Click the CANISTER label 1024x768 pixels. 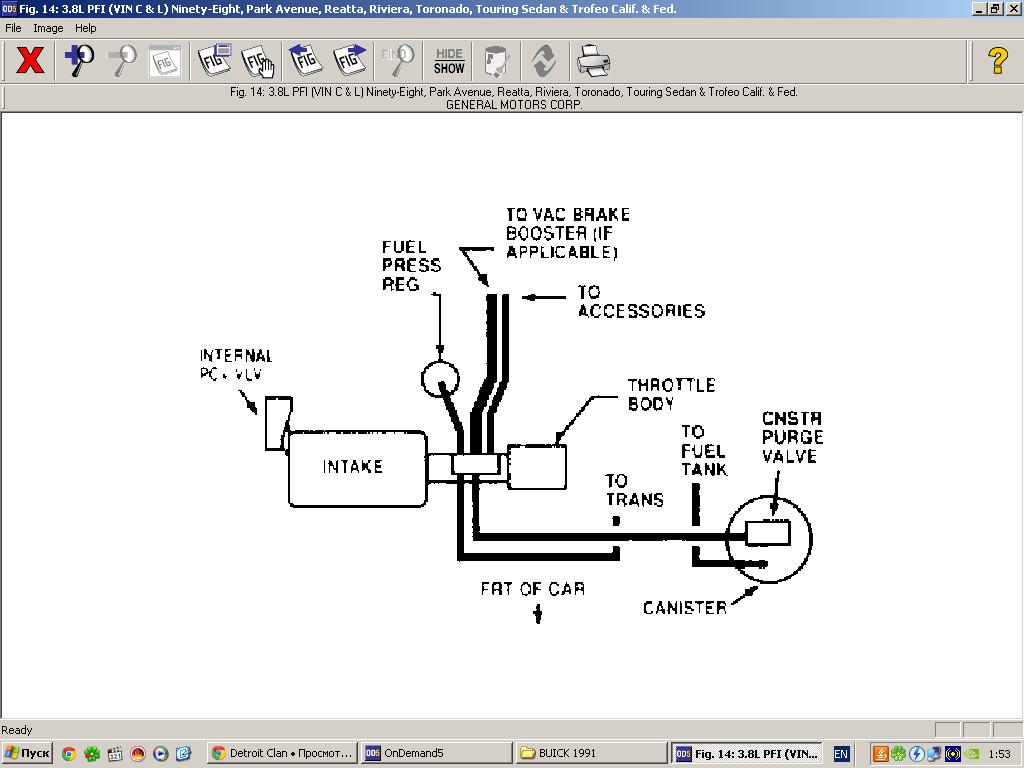tap(684, 607)
